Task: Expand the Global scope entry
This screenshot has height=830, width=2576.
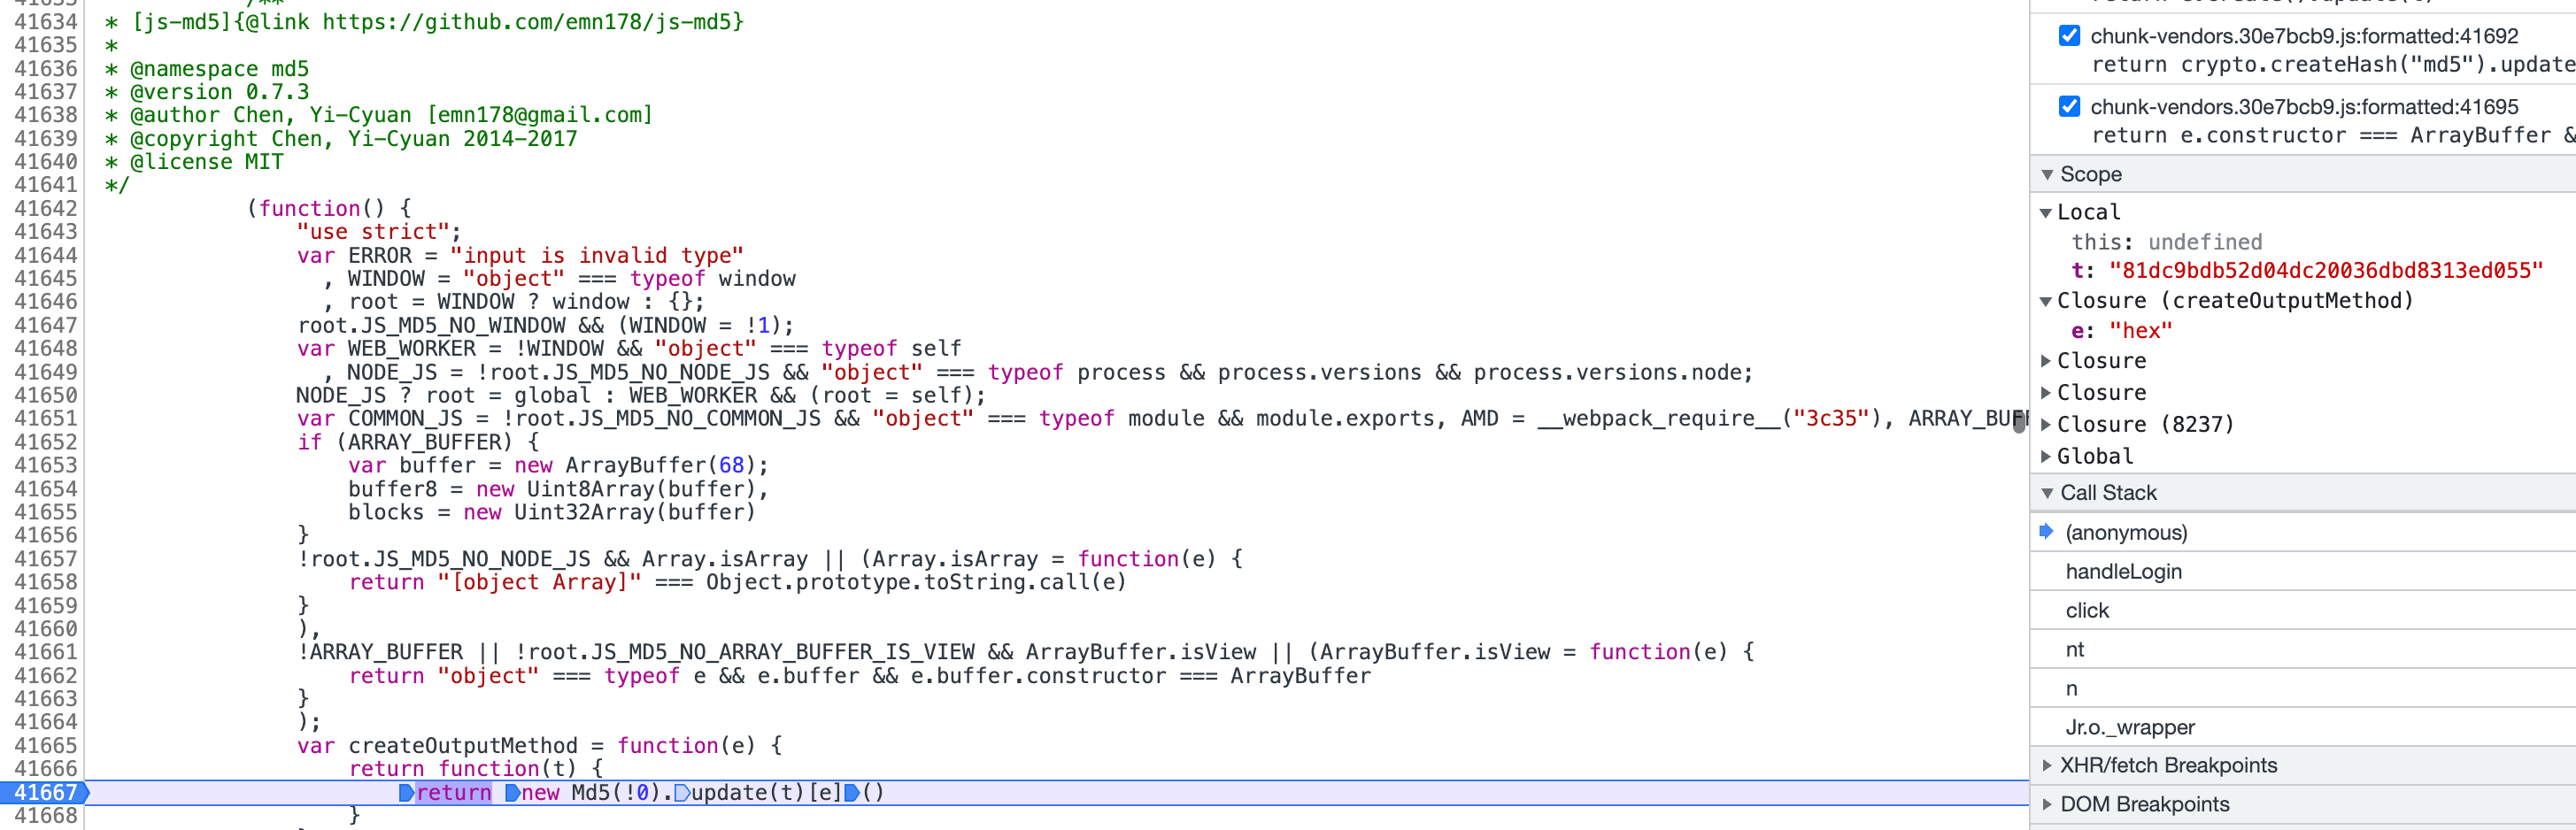Action: click(2046, 457)
